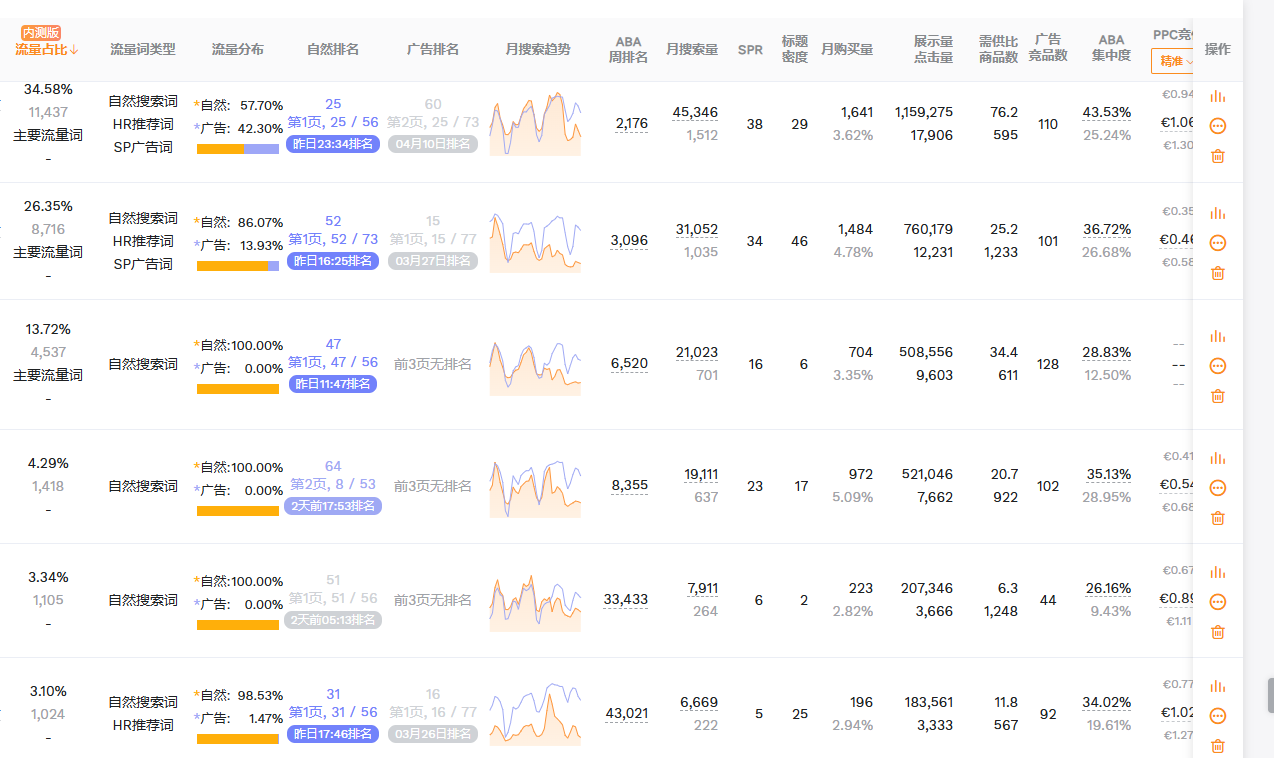Open bar chart icon for 3.10% row
This screenshot has height=758, width=1274.
tap(1217, 686)
